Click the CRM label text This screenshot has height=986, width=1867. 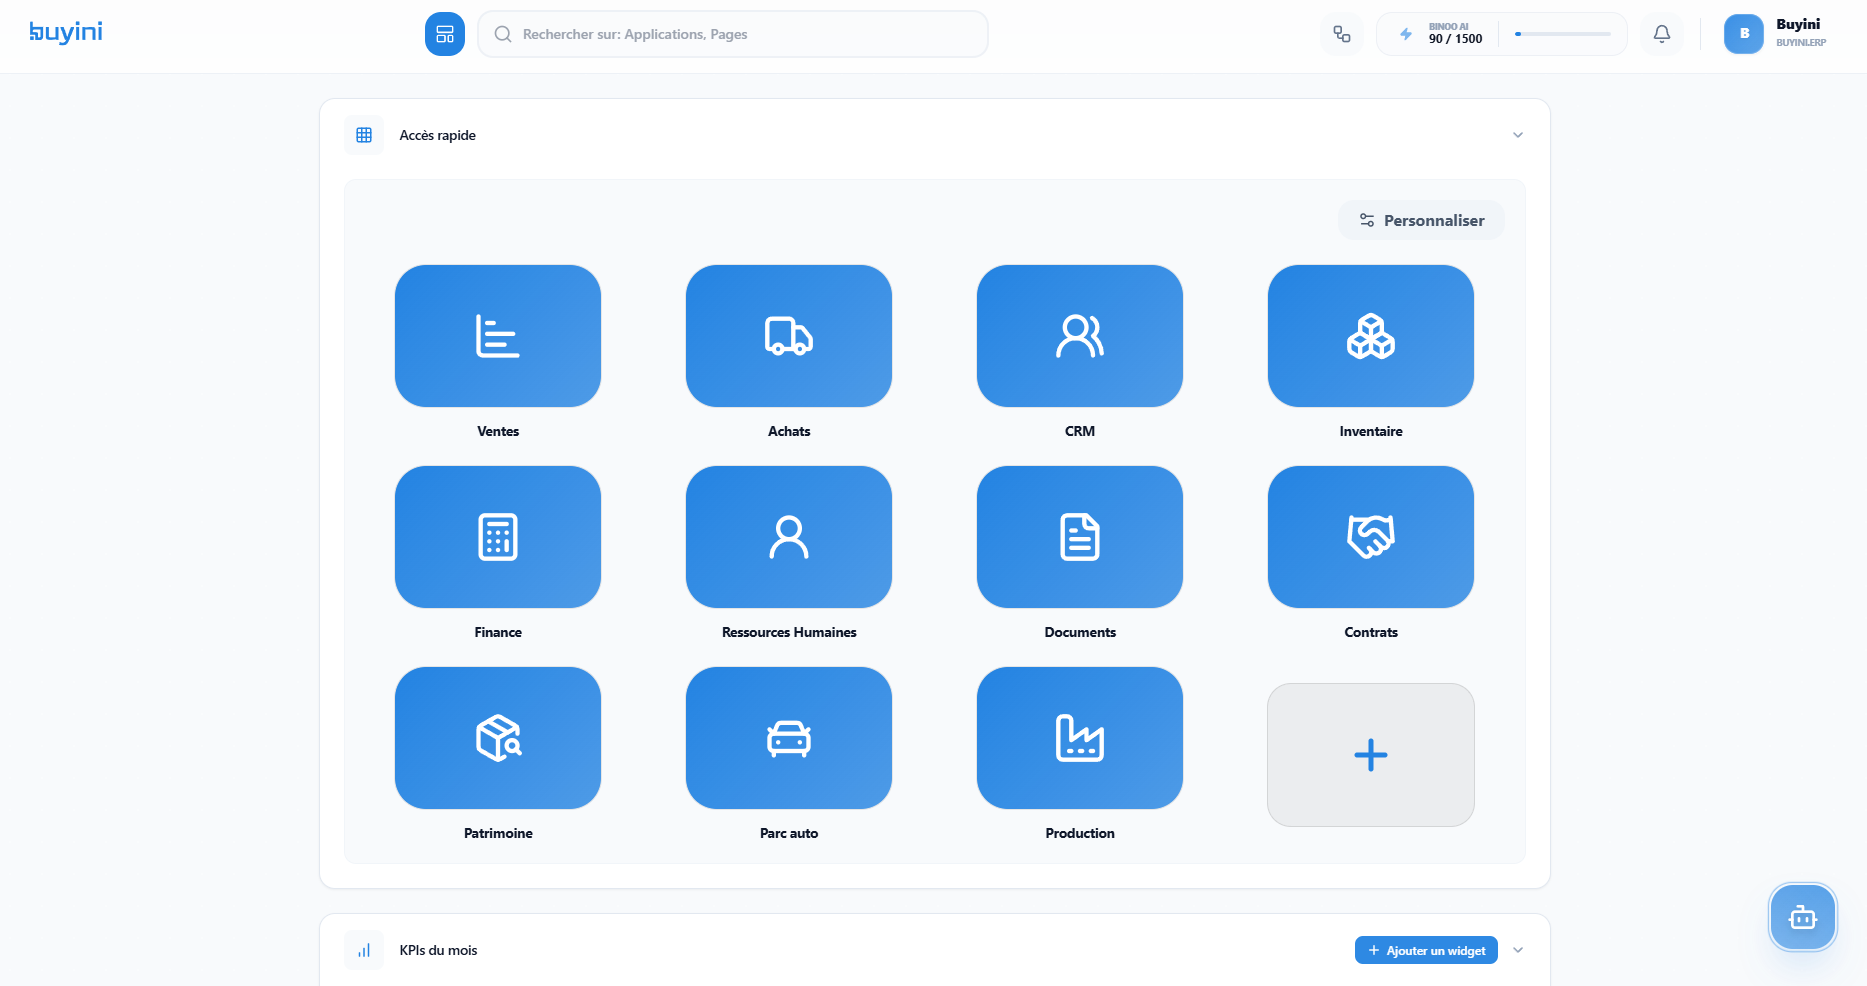1080,431
